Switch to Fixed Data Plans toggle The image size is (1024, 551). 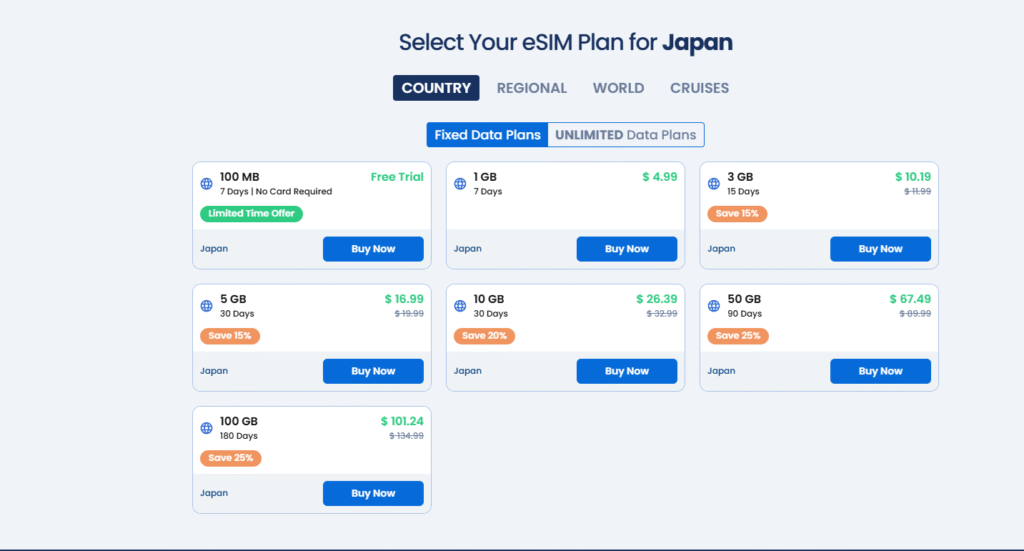(x=487, y=135)
